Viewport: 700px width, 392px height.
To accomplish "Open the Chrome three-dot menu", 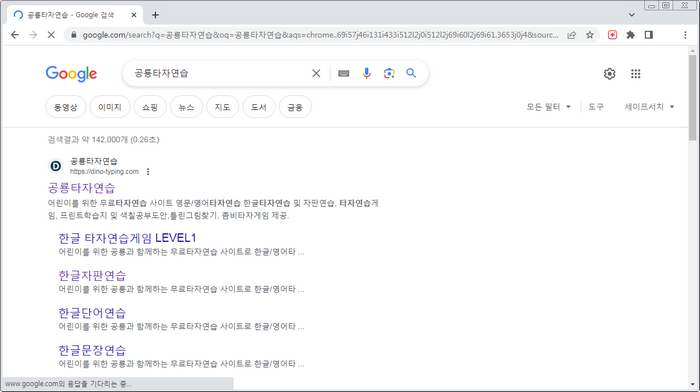I will pyautogui.click(x=685, y=35).
